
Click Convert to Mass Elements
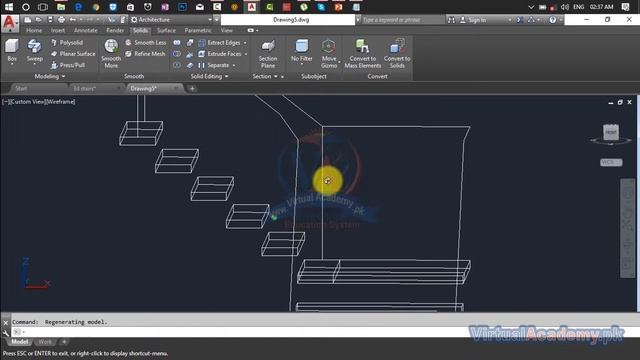(x=362, y=53)
